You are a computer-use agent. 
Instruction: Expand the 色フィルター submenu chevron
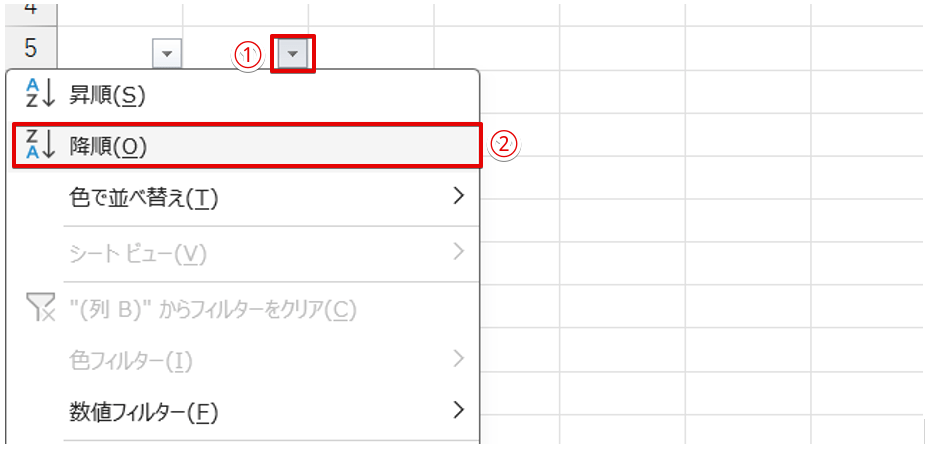coord(458,357)
